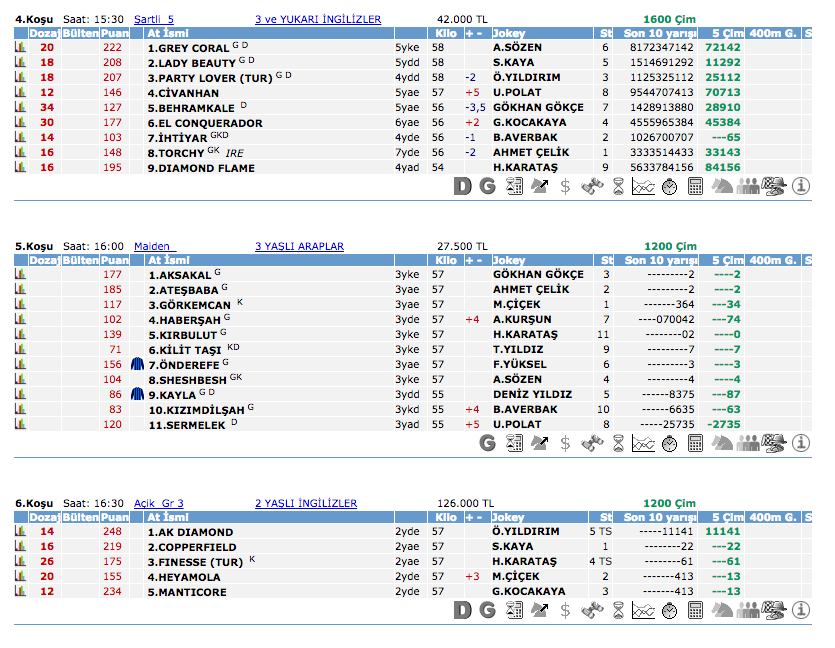Click the dollar sign icon under race 5
The height and width of the screenshot is (648, 835).
pyautogui.click(x=565, y=442)
